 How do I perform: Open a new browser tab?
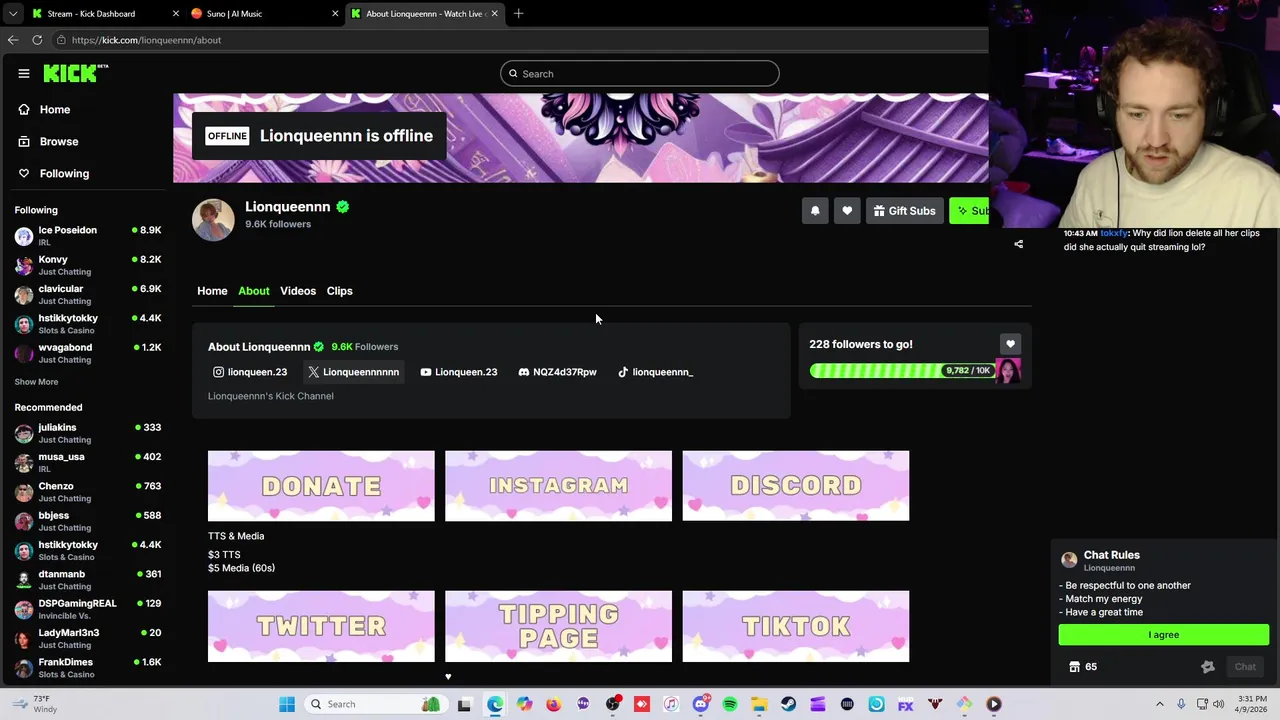pyautogui.click(x=519, y=14)
